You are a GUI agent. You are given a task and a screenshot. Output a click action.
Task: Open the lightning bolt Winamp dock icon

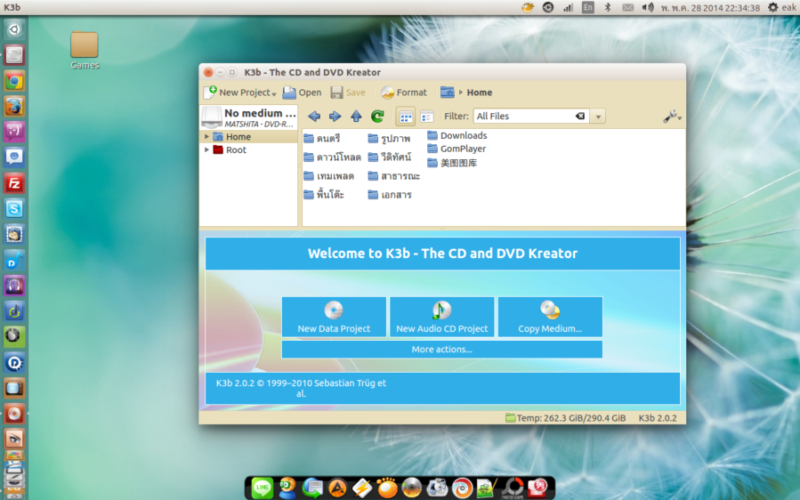[x=362, y=488]
